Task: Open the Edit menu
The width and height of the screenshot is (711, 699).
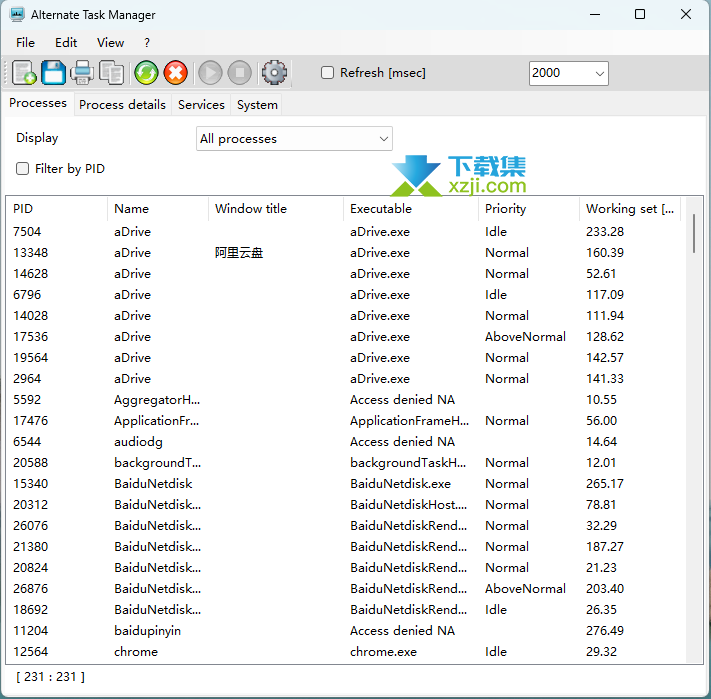Action: pos(66,43)
